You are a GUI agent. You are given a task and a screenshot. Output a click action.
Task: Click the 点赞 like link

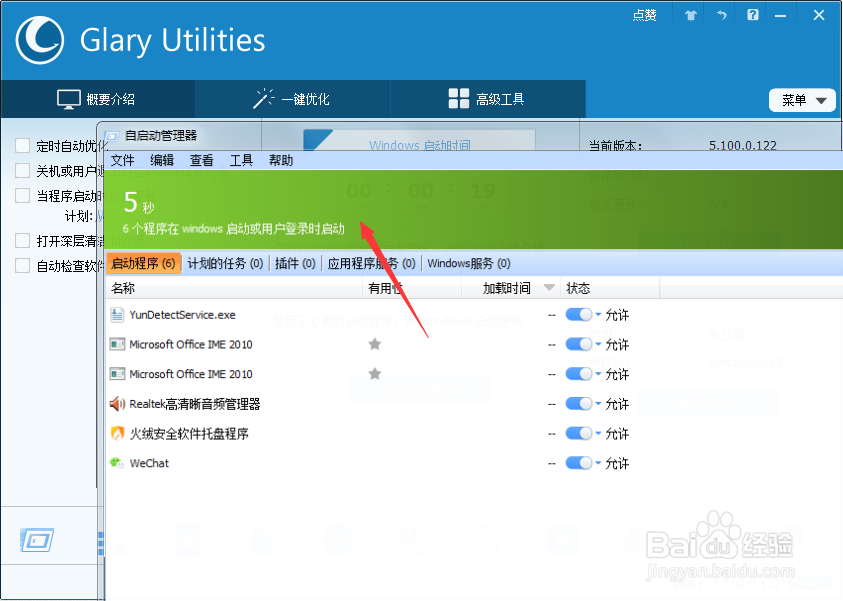644,15
